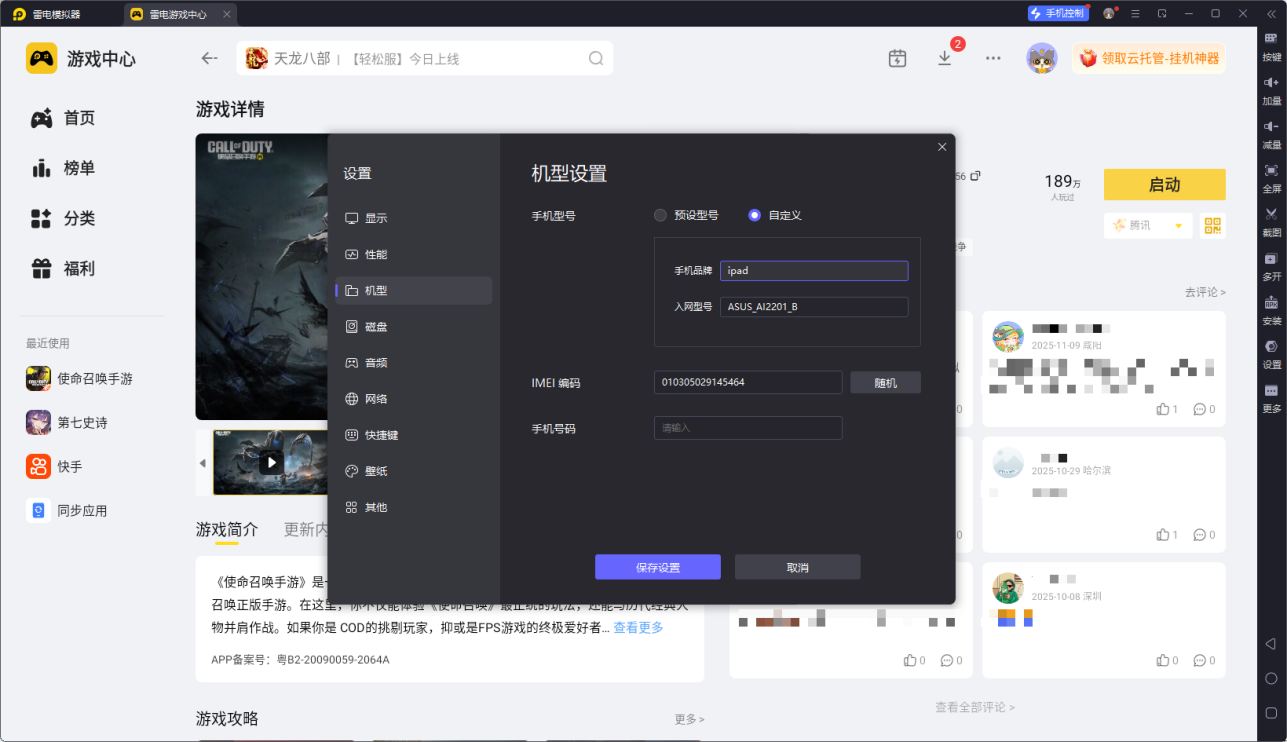This screenshot has height=742, width=1287.
Task: Open the download manager icon with badge
Action: pyautogui.click(x=945, y=58)
